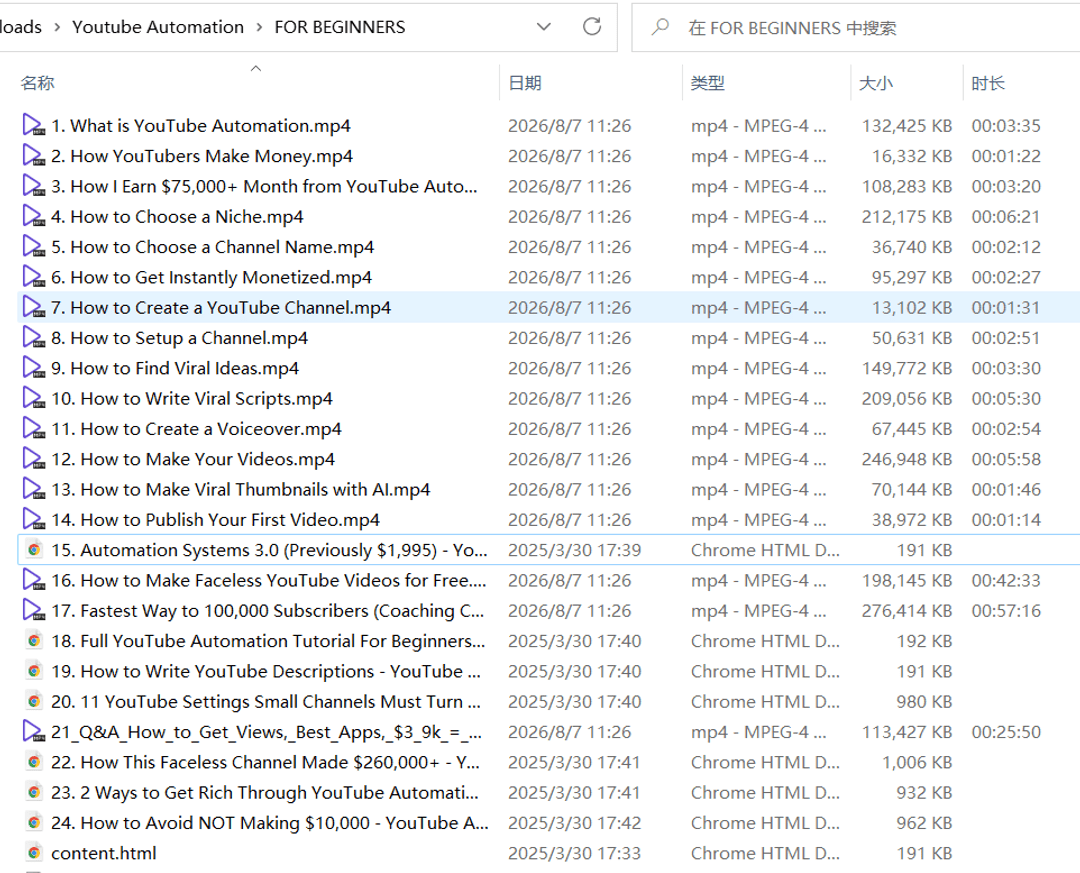Screen dimensions: 1080x873
Task: Click Chrome icon for 19. How to Write YouTube Descriptions
Action: [33, 671]
